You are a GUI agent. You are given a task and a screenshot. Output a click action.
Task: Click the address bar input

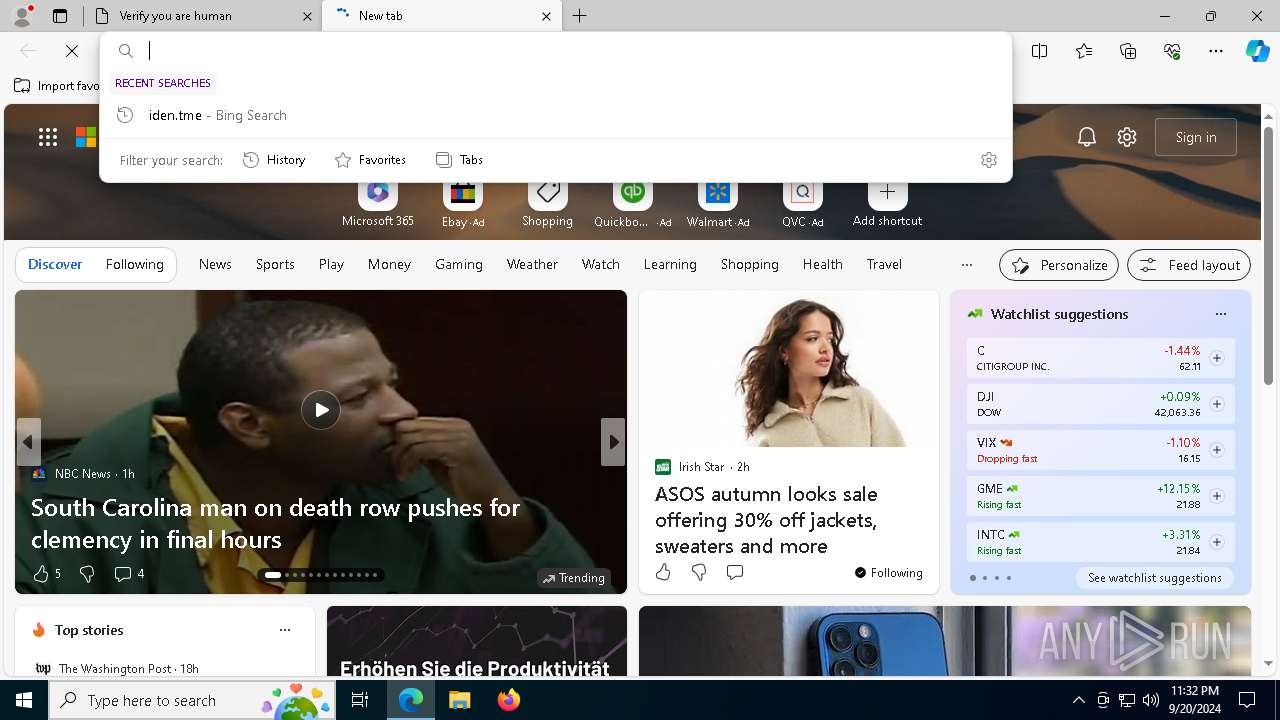pyautogui.click(x=555, y=51)
